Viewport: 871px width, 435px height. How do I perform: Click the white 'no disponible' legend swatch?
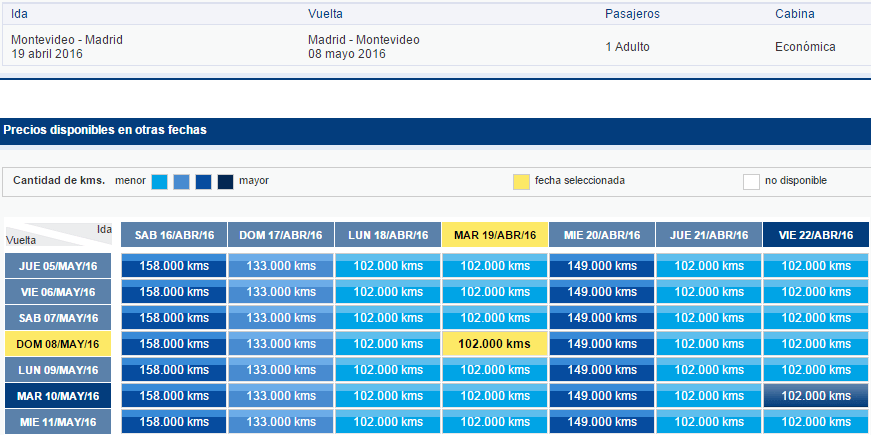click(x=751, y=182)
